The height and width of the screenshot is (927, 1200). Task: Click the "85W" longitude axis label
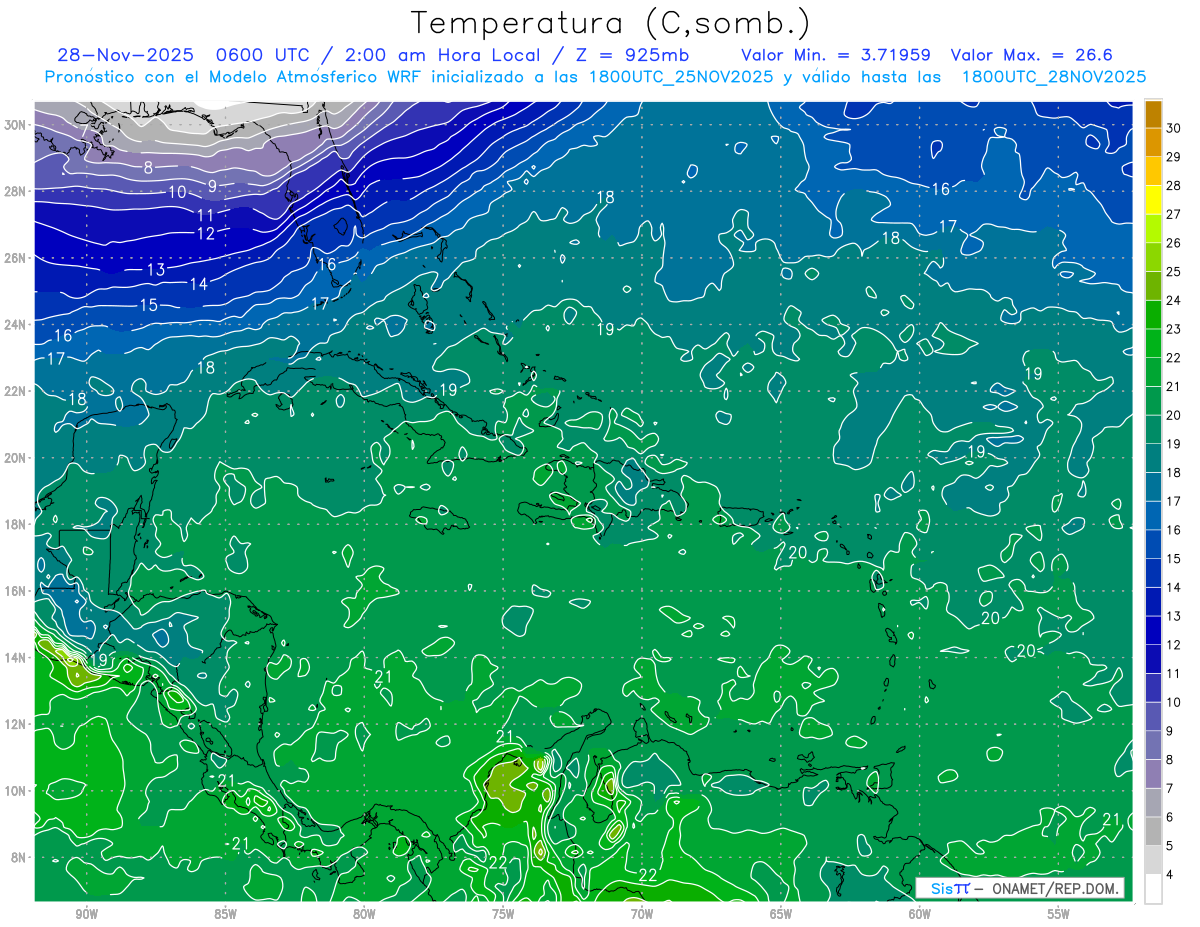click(225, 914)
